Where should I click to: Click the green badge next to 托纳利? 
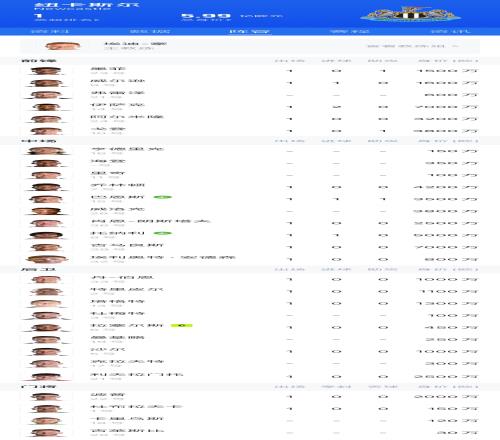click(162, 233)
